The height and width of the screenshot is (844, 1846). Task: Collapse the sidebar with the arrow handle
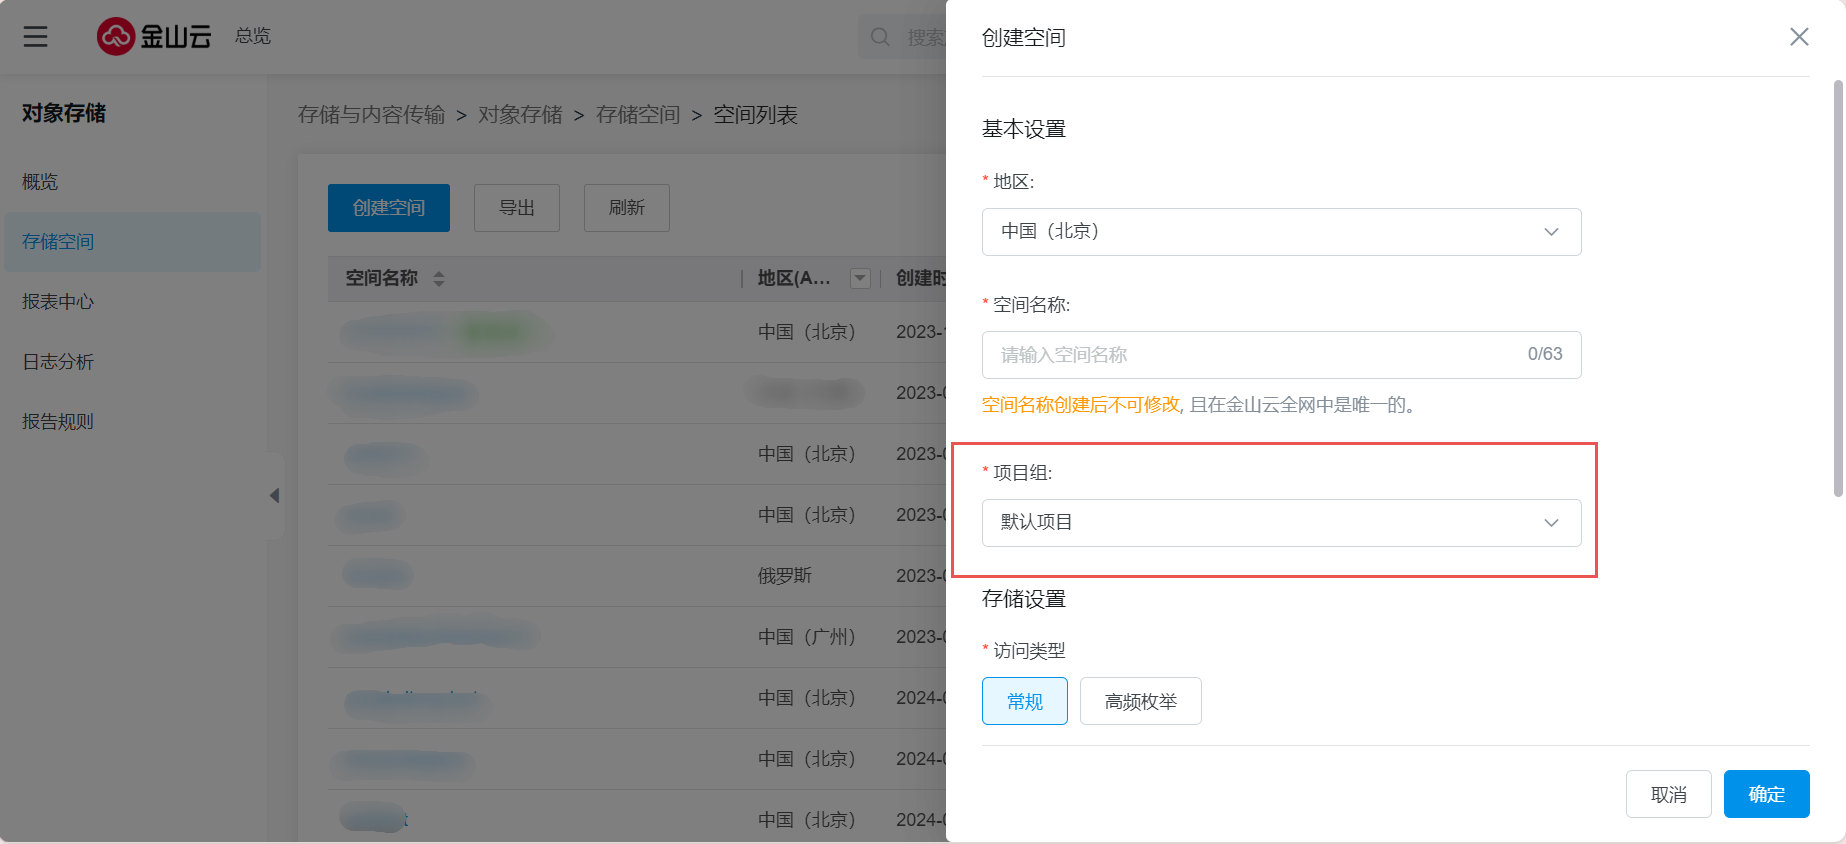click(274, 495)
